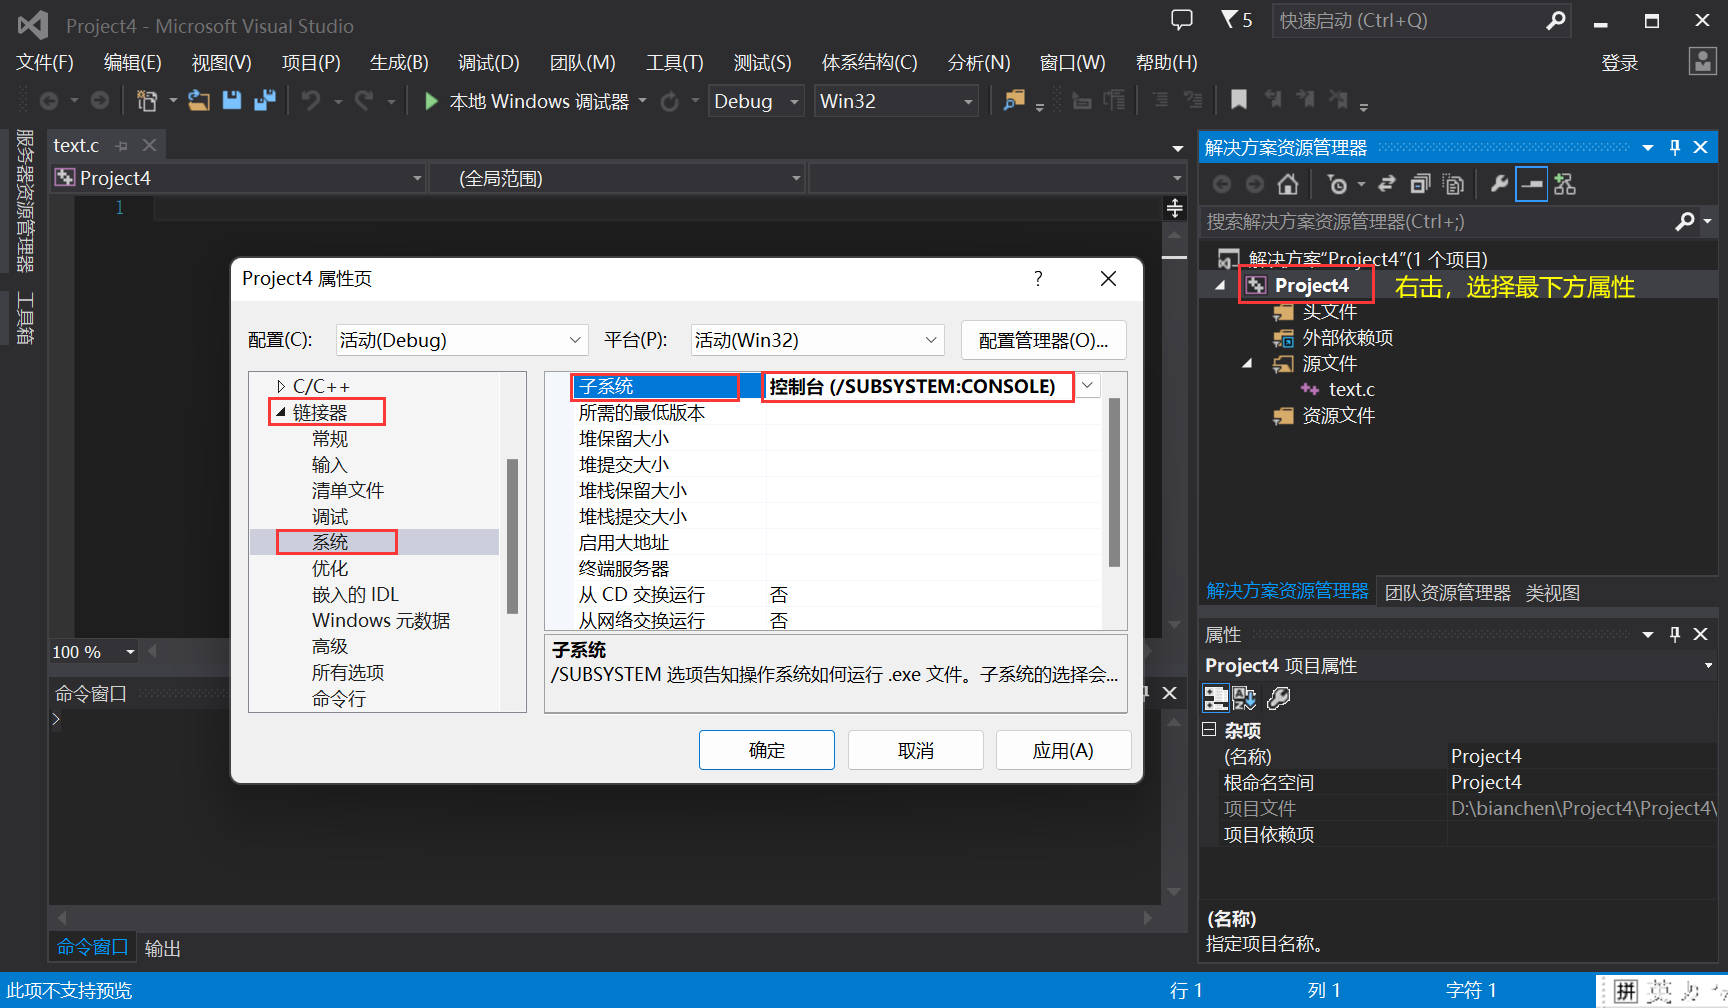
Task: Click the Property Pages wrench in 属性 panel
Action: [x=1279, y=698]
